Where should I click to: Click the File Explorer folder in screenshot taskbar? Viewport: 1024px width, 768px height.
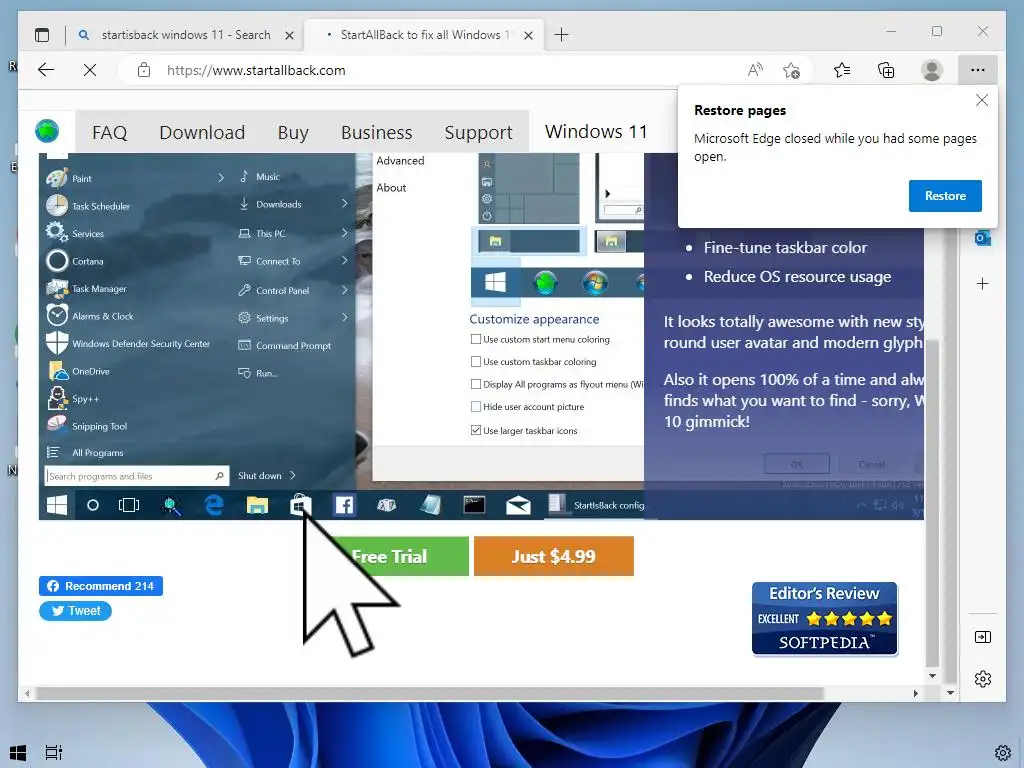pos(257,505)
